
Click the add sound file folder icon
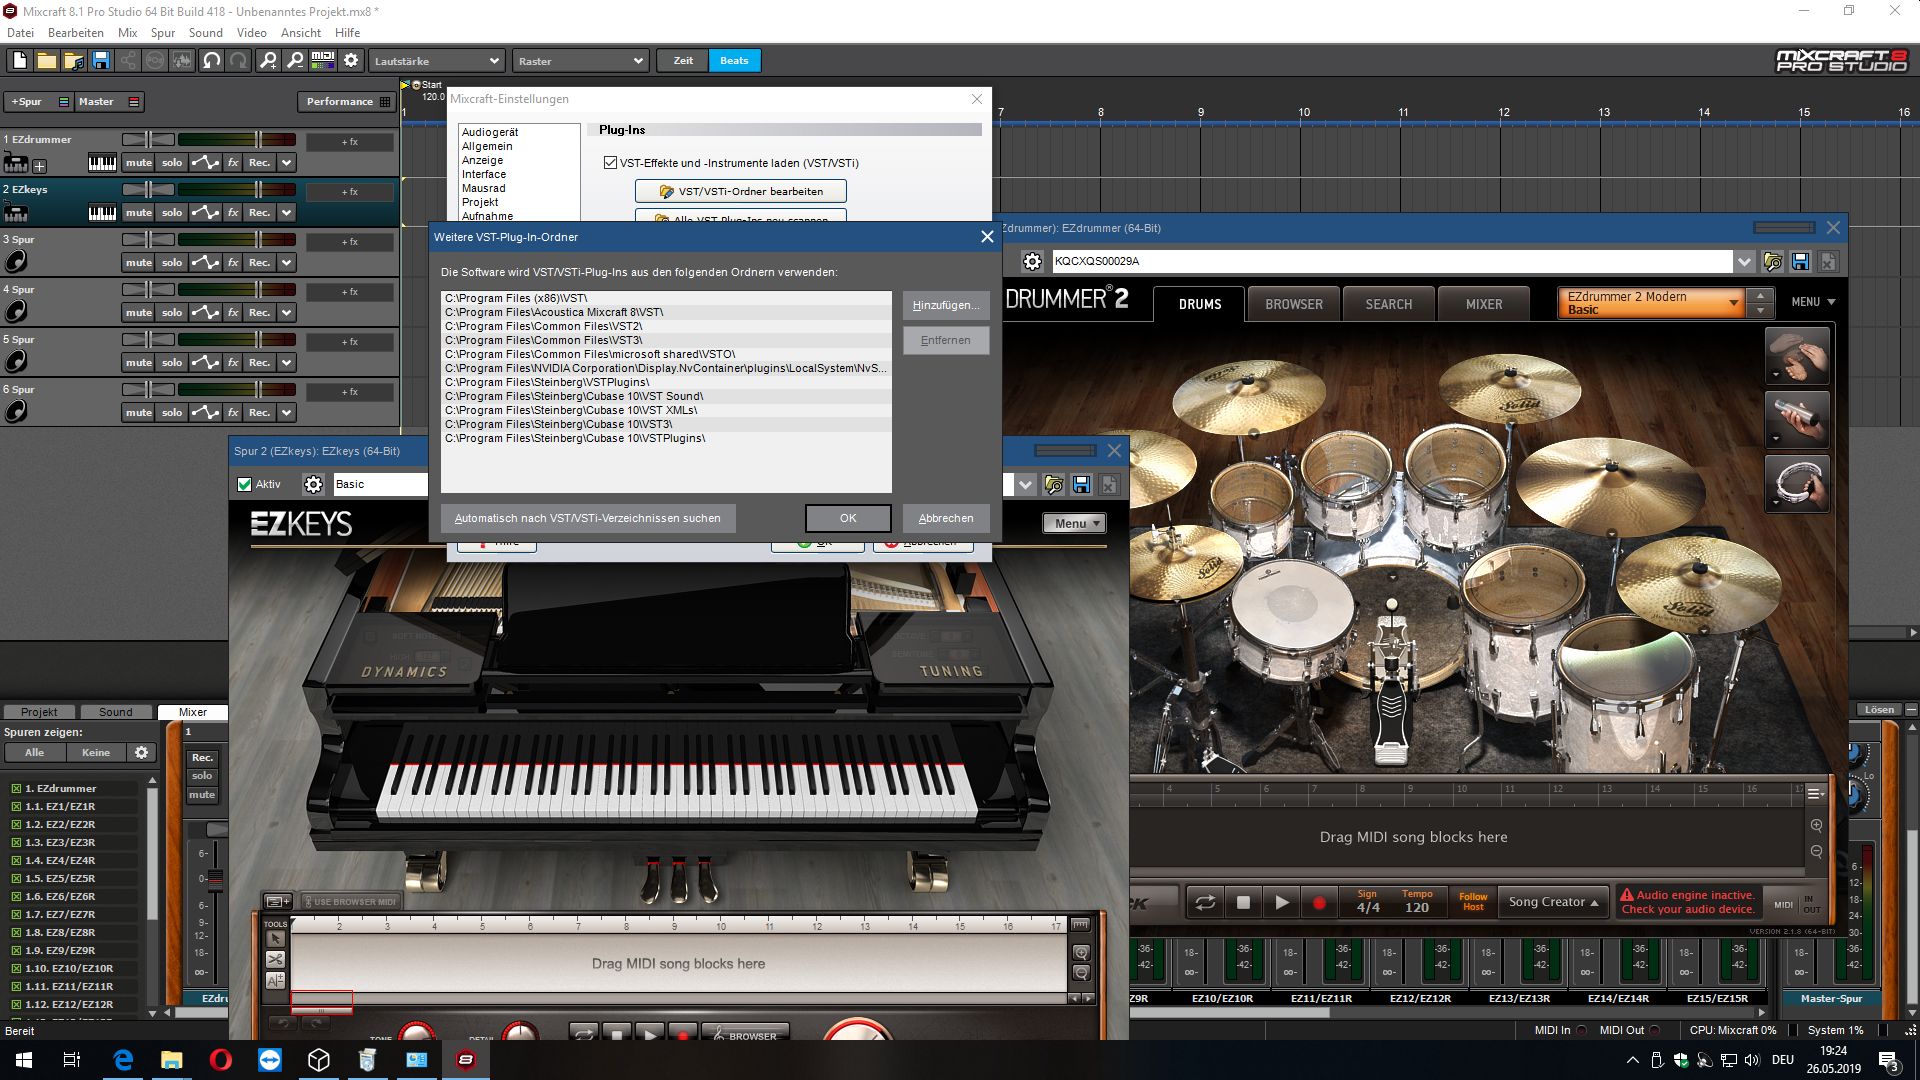73,61
